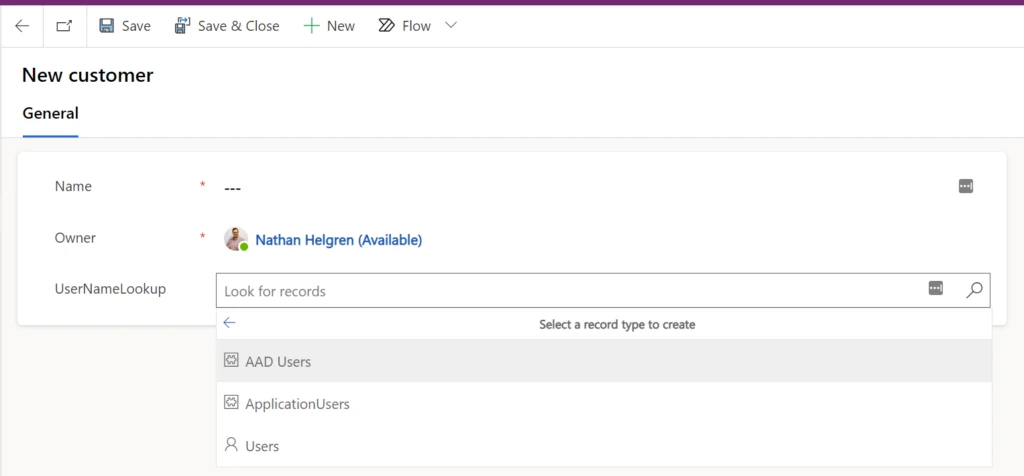Click the New customer heading
Viewport: 1024px width, 476px height.
[88, 75]
